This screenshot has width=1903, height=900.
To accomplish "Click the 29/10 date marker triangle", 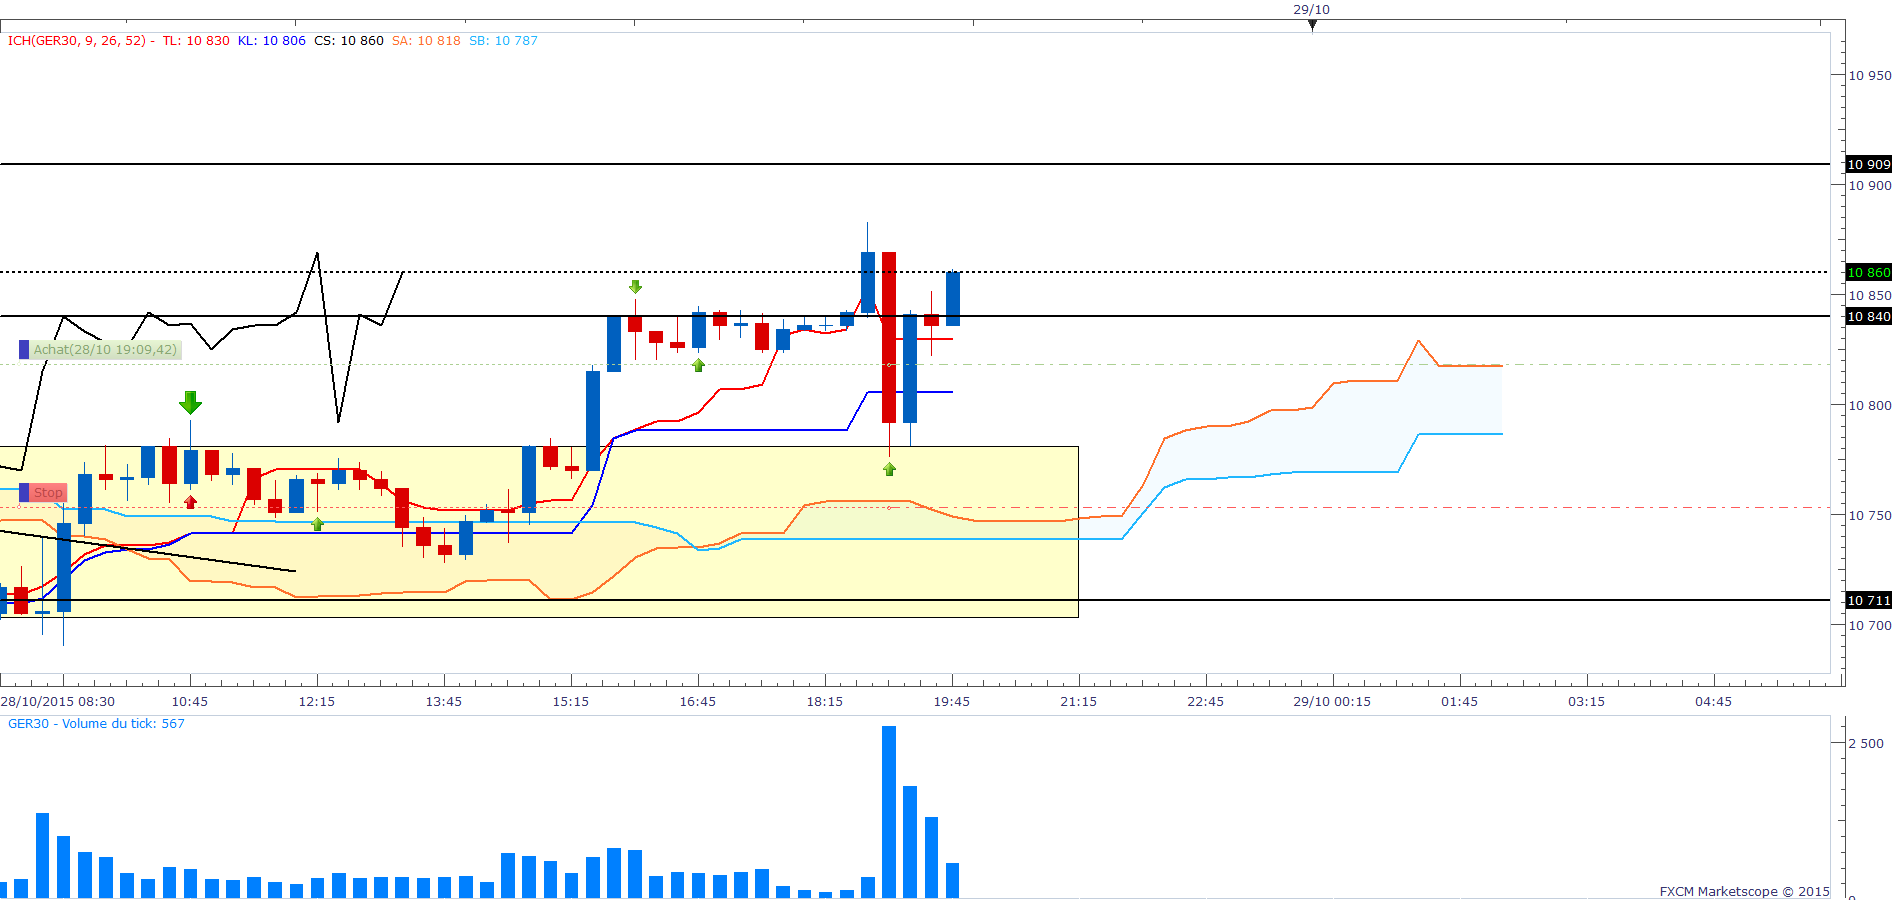I will 1312,25.
